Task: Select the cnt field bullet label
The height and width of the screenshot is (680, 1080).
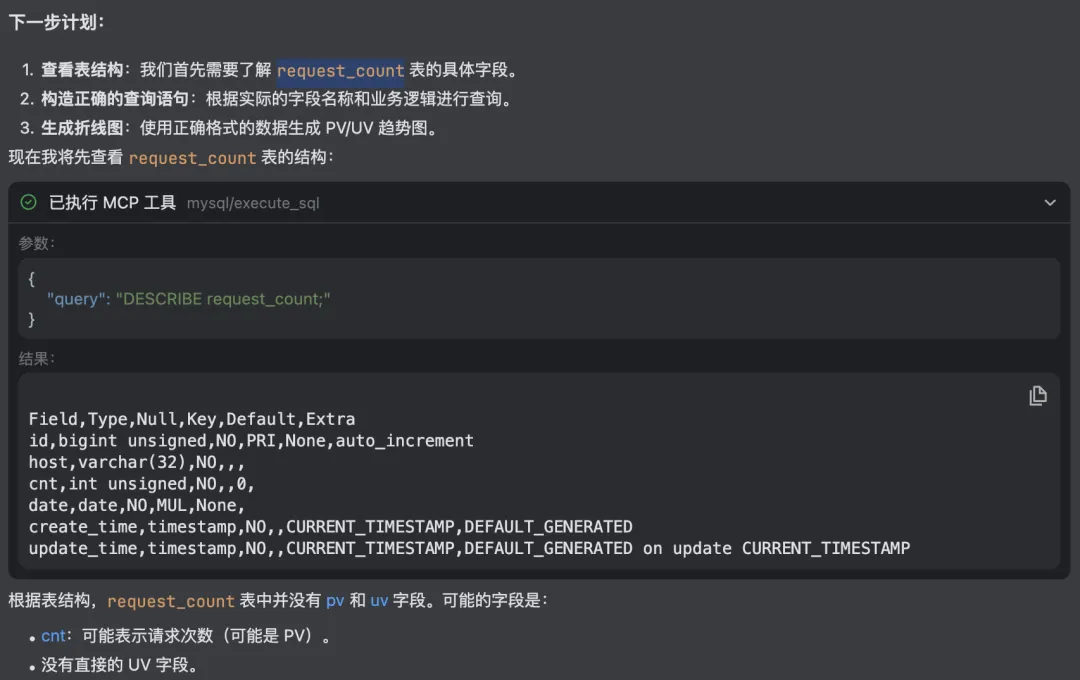Action: tap(53, 635)
